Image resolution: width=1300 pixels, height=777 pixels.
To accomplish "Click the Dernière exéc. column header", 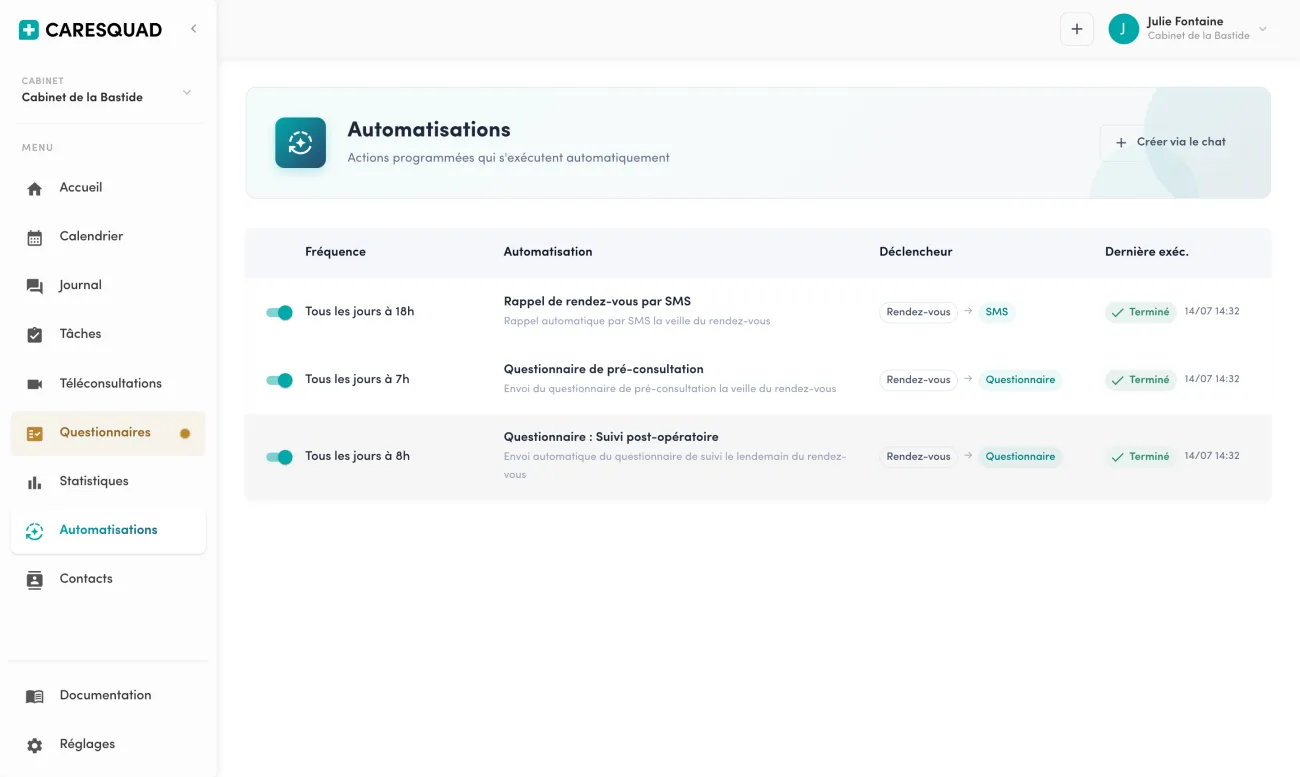I will pos(1147,252).
